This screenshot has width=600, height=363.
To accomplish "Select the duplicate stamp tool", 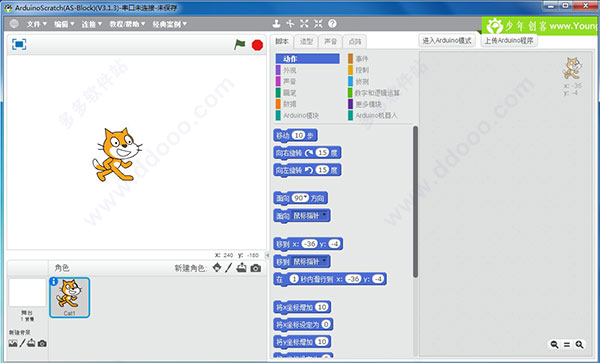I will [x=276, y=24].
